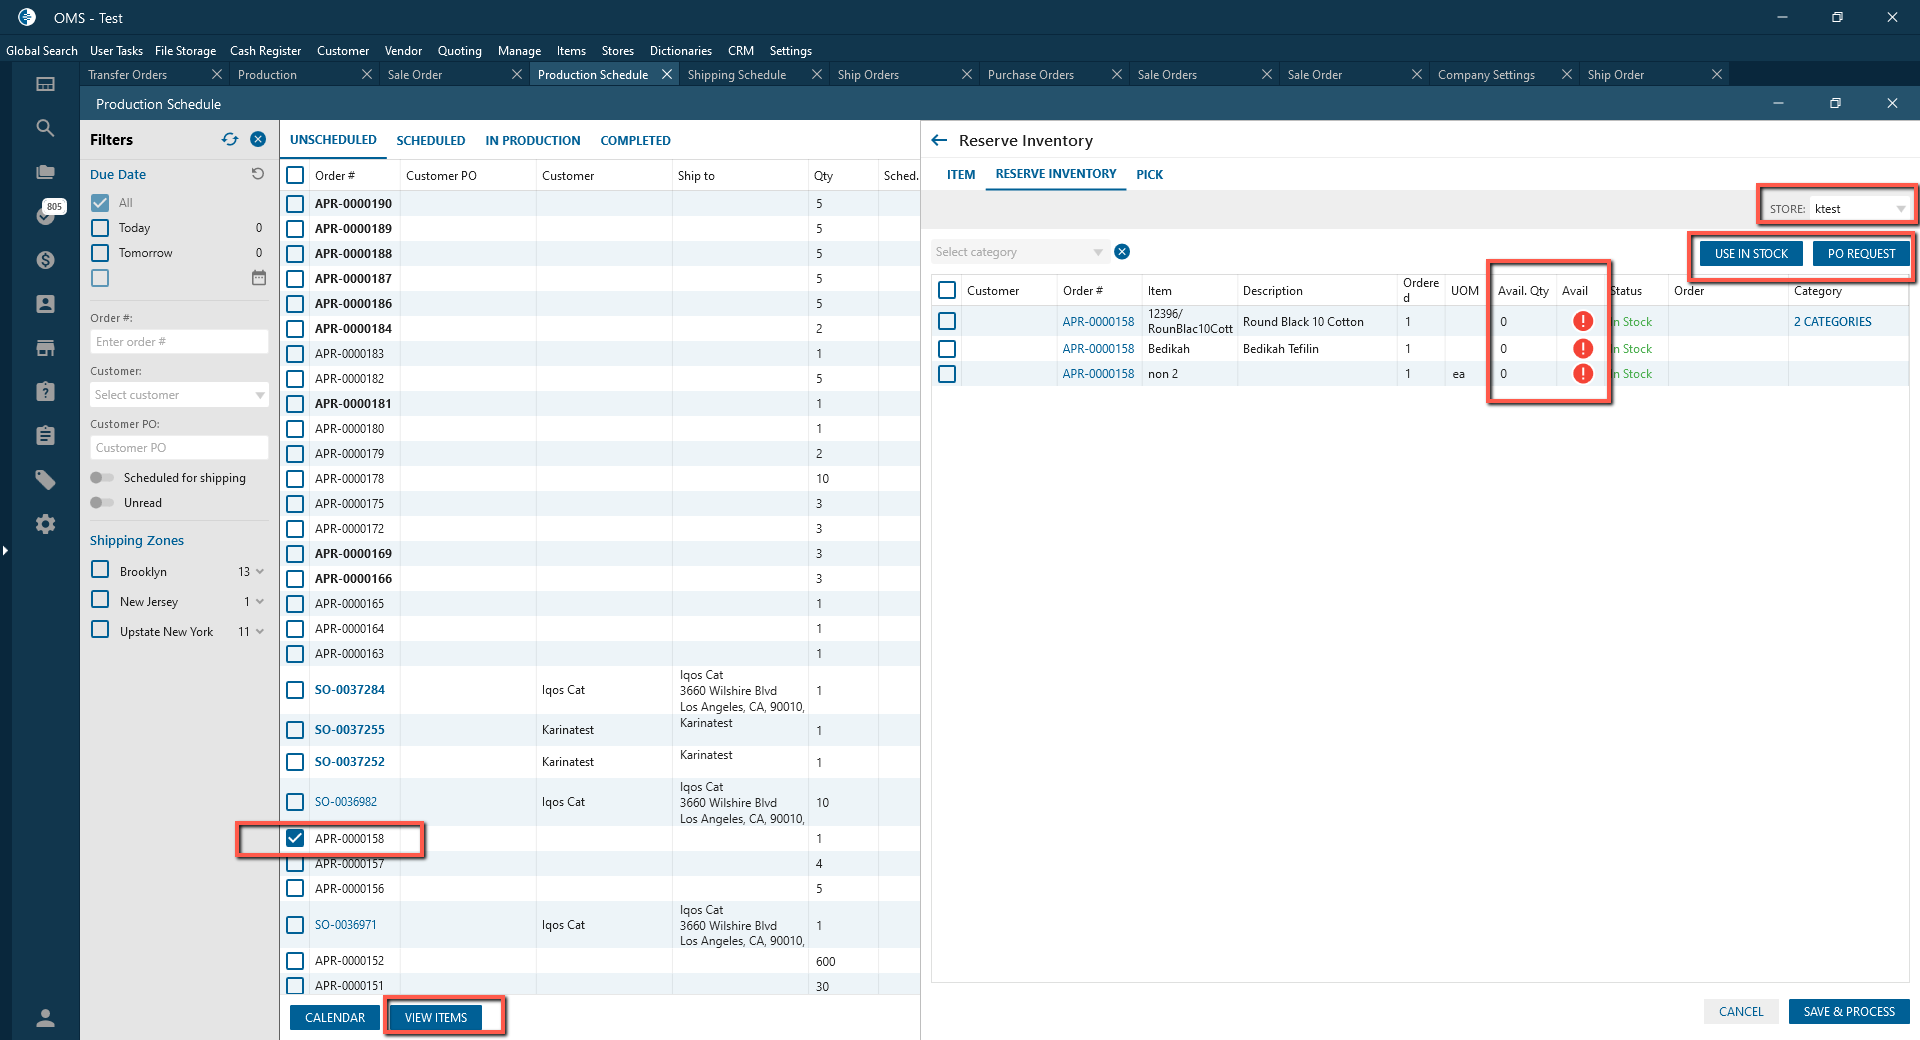Refresh the filters with sync icon
This screenshot has width=1920, height=1040.
pos(230,140)
